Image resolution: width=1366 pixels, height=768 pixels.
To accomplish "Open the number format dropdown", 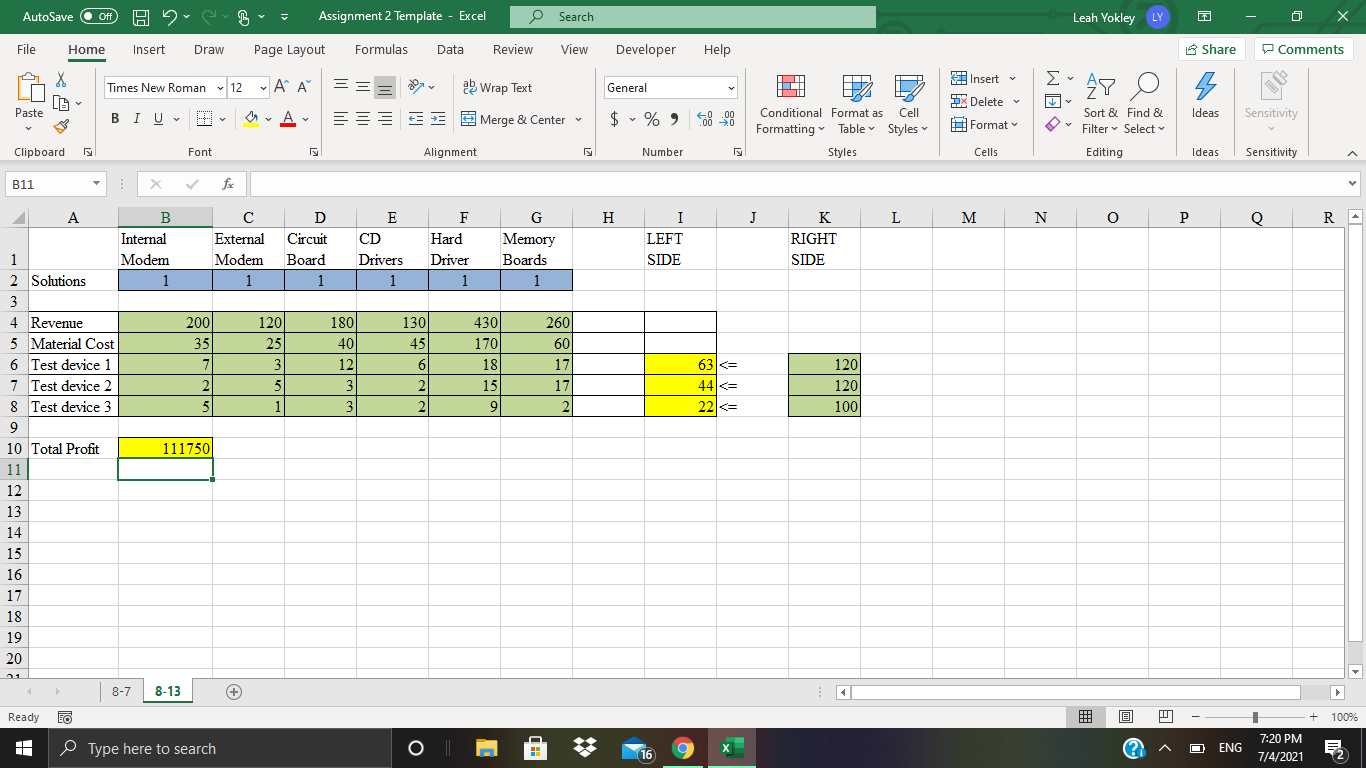I will click(731, 88).
